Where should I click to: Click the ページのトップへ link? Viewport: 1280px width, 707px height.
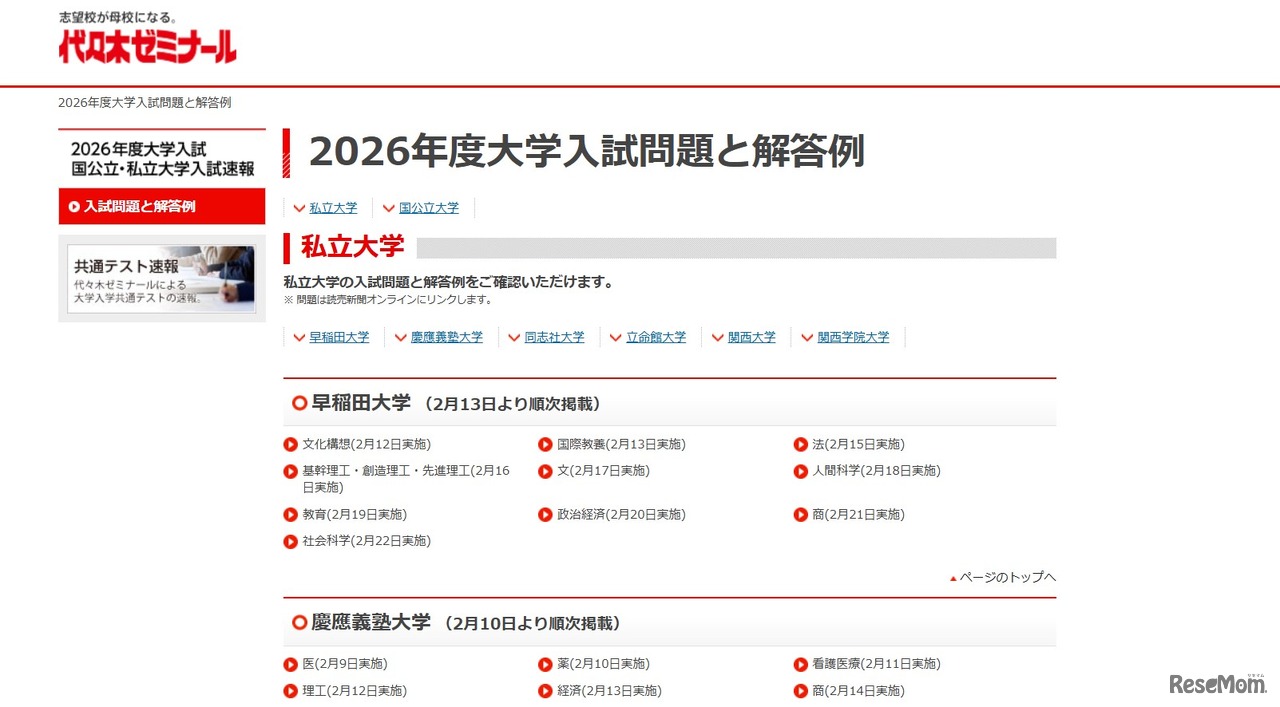click(x=1008, y=577)
